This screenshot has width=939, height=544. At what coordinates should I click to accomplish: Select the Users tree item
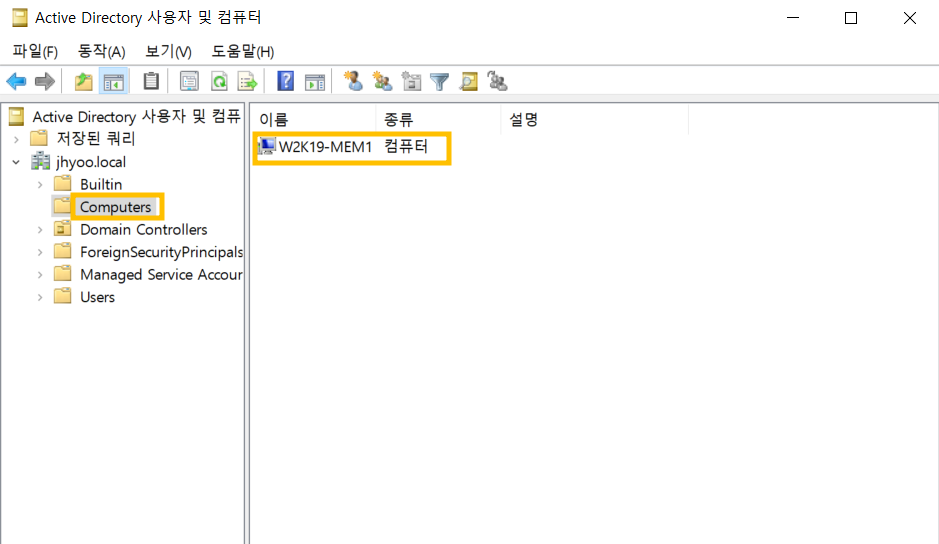point(98,297)
